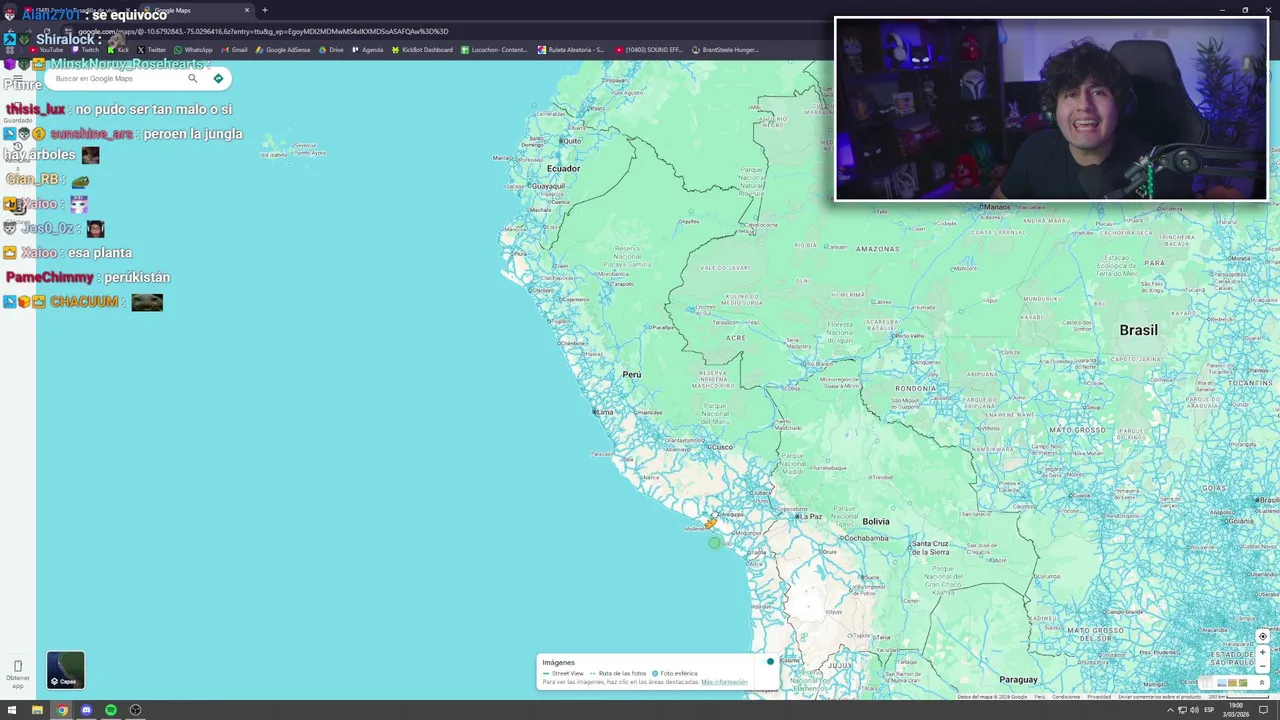Open the Locochon- Content bookmark
Viewport: 1280px width, 720px height.
point(494,49)
